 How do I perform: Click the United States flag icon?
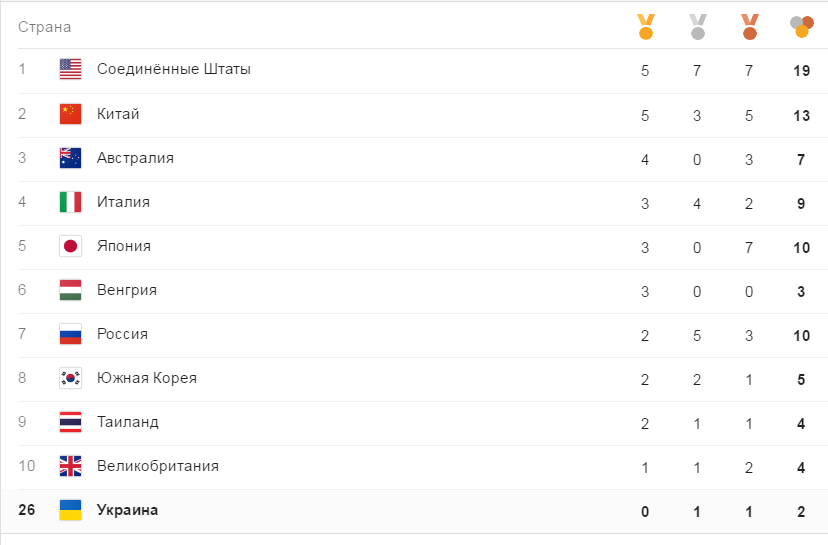70,70
